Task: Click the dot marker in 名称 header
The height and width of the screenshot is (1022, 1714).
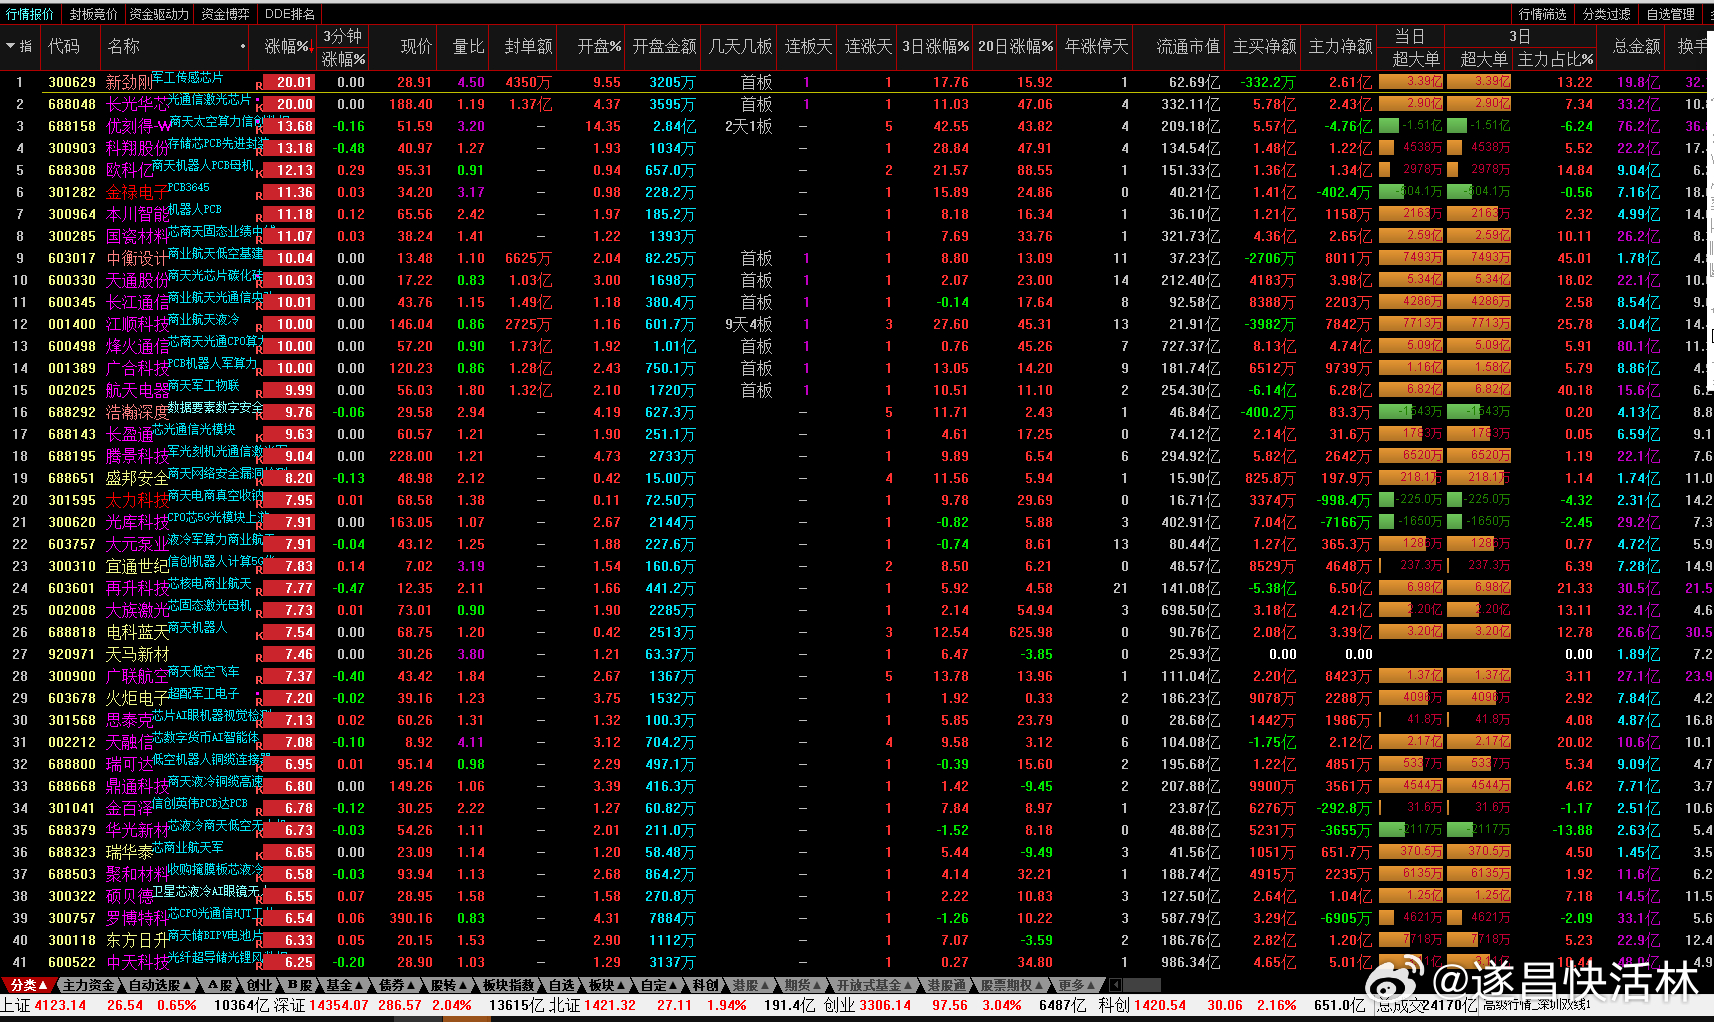Action: (x=243, y=46)
